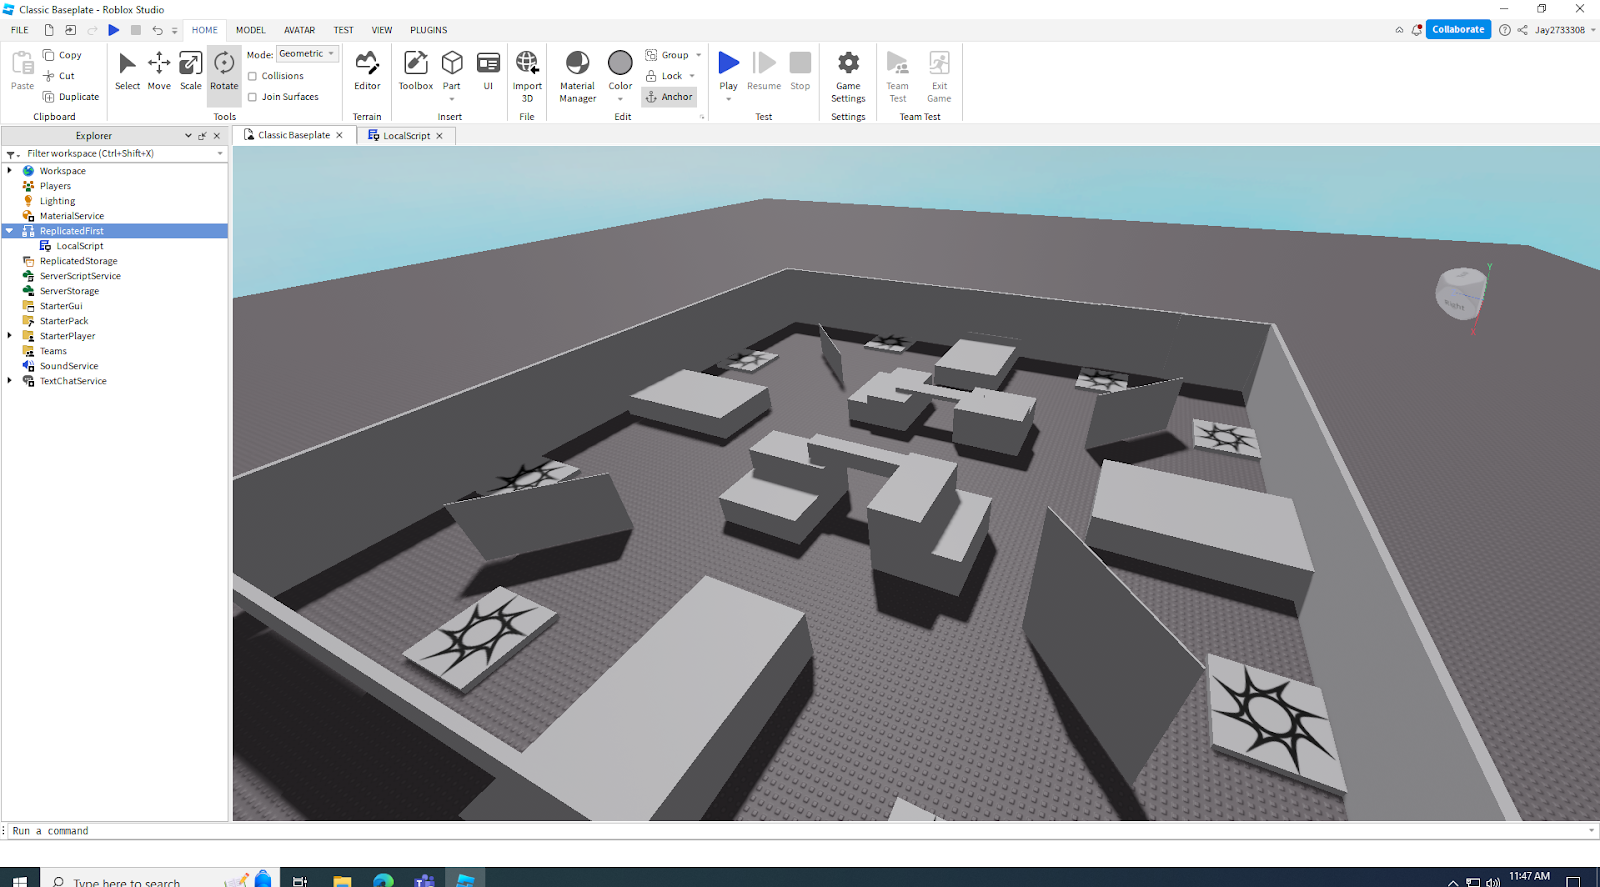This screenshot has height=887, width=1600.
Task: Expand the StarterPlayer node
Action: 10,336
